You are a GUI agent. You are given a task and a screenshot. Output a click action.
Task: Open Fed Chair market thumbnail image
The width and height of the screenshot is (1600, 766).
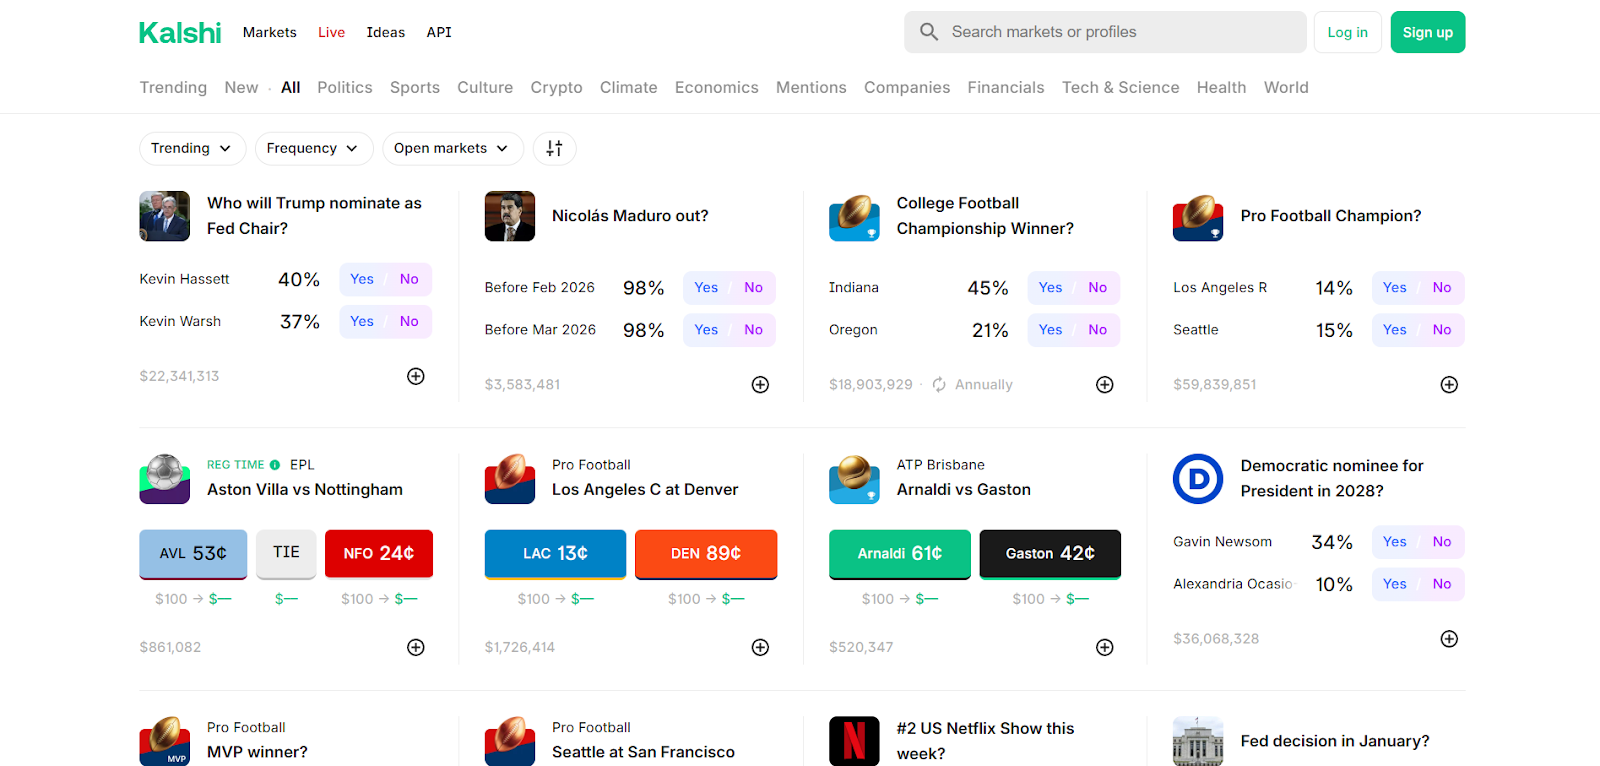click(165, 216)
